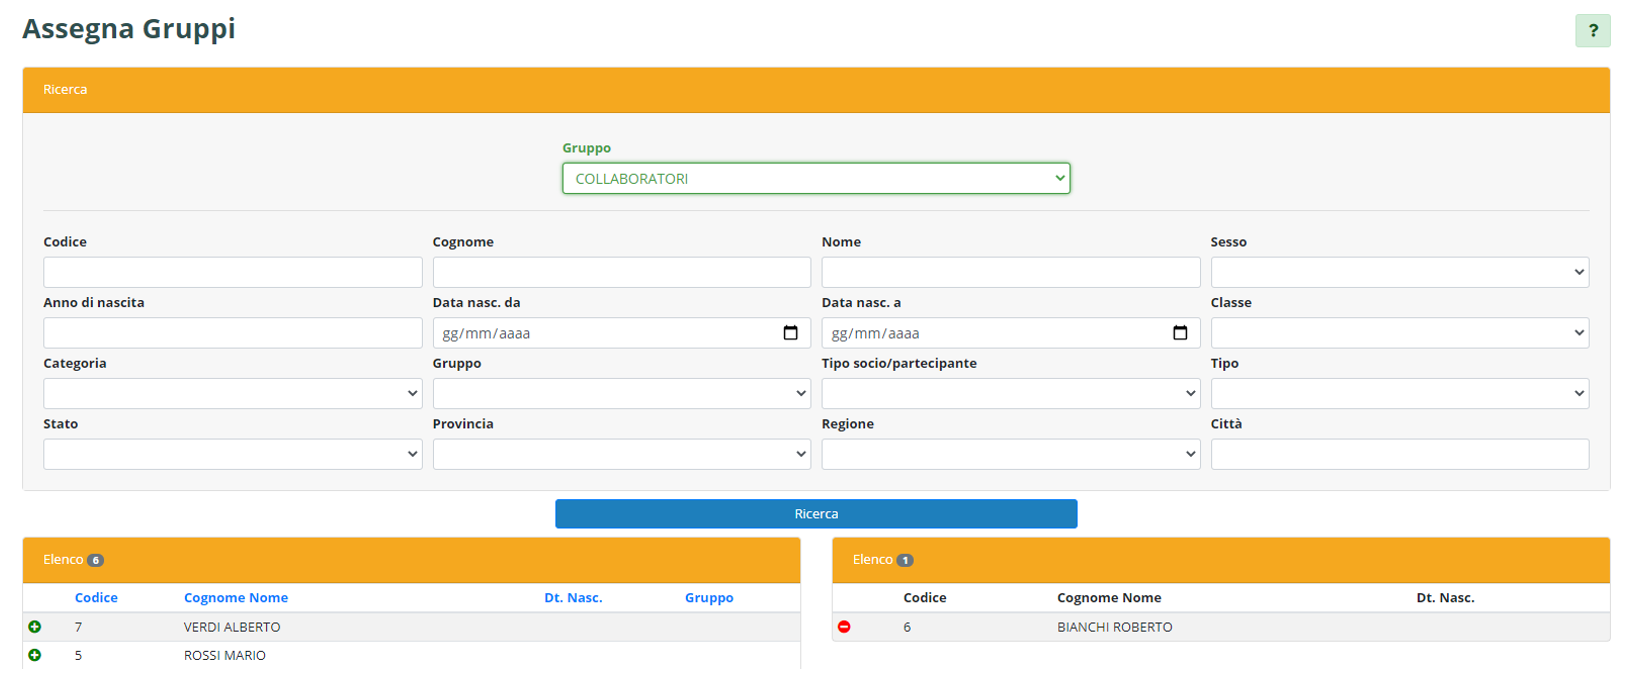This screenshot has width=1637, height=686.
Task: Add VERDI ALBERTO with green plus icon
Action: click(35, 627)
